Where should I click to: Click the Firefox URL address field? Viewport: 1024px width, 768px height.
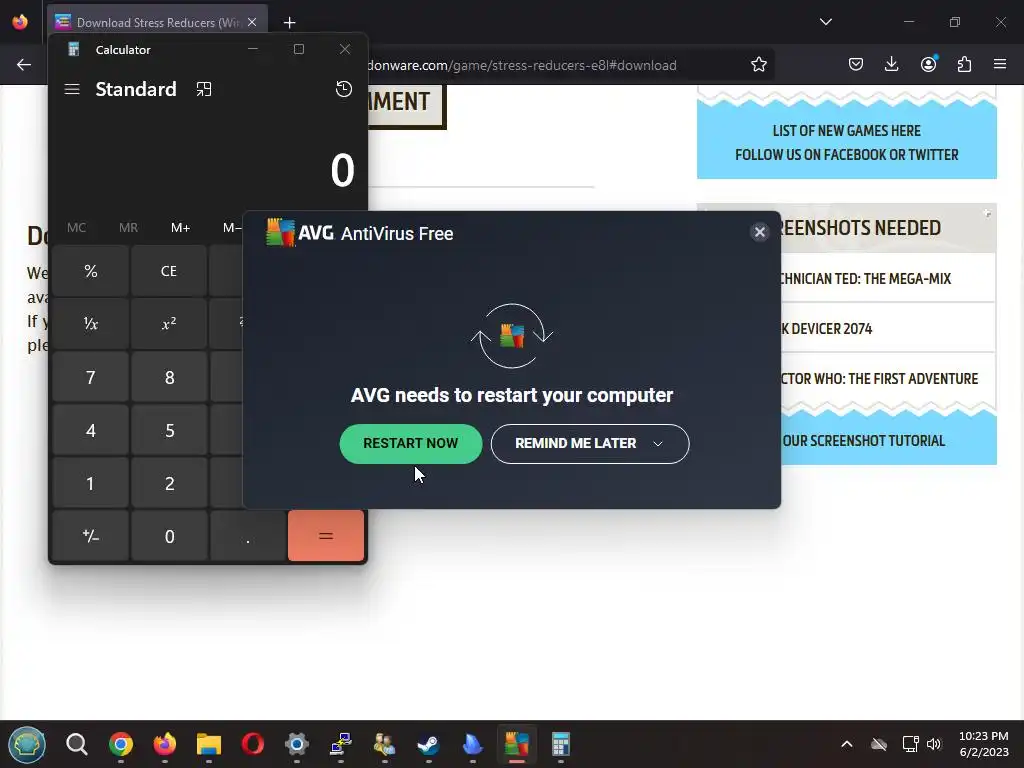(522, 65)
